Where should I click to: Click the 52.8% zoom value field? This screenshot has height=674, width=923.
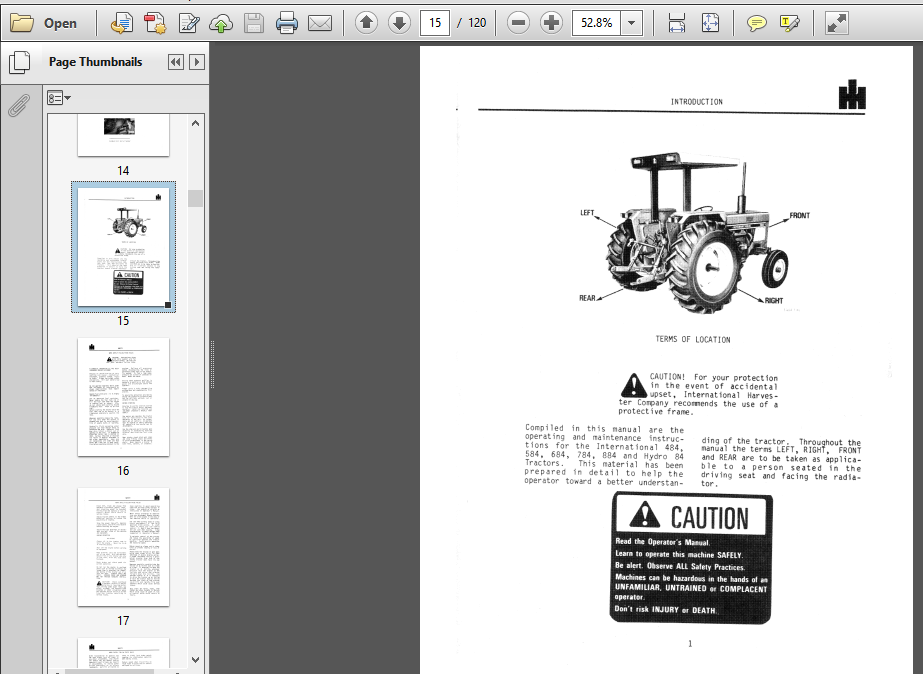pyautogui.click(x=596, y=23)
